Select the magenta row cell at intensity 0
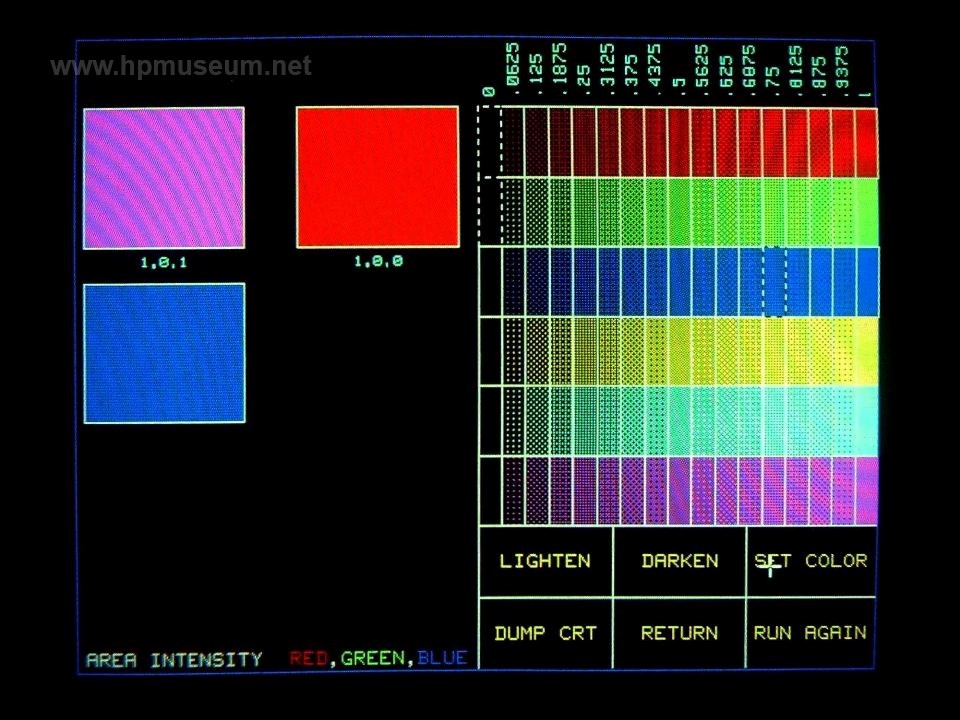Viewport: 960px width, 720px height. 490,491
